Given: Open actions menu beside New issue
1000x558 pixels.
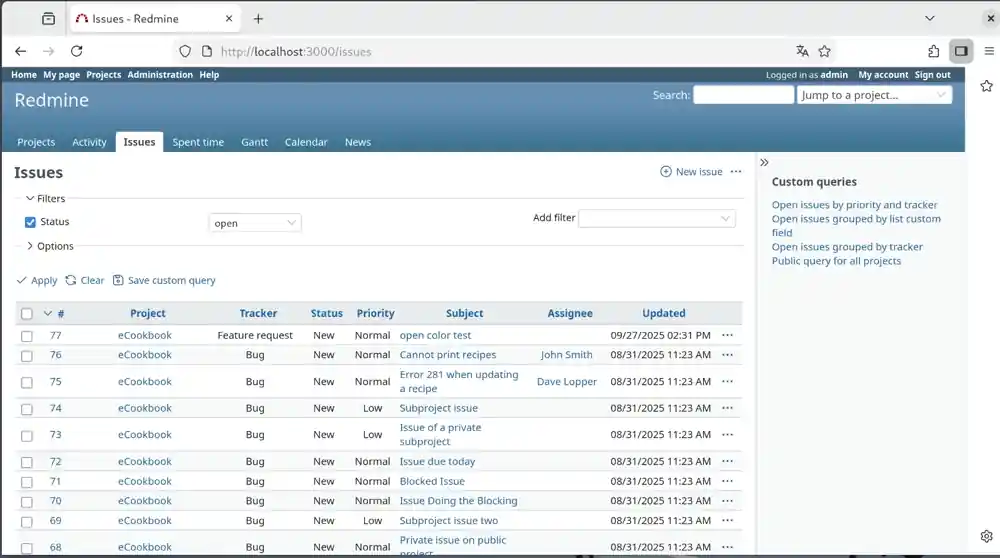Looking at the screenshot, I should pyautogui.click(x=736, y=172).
